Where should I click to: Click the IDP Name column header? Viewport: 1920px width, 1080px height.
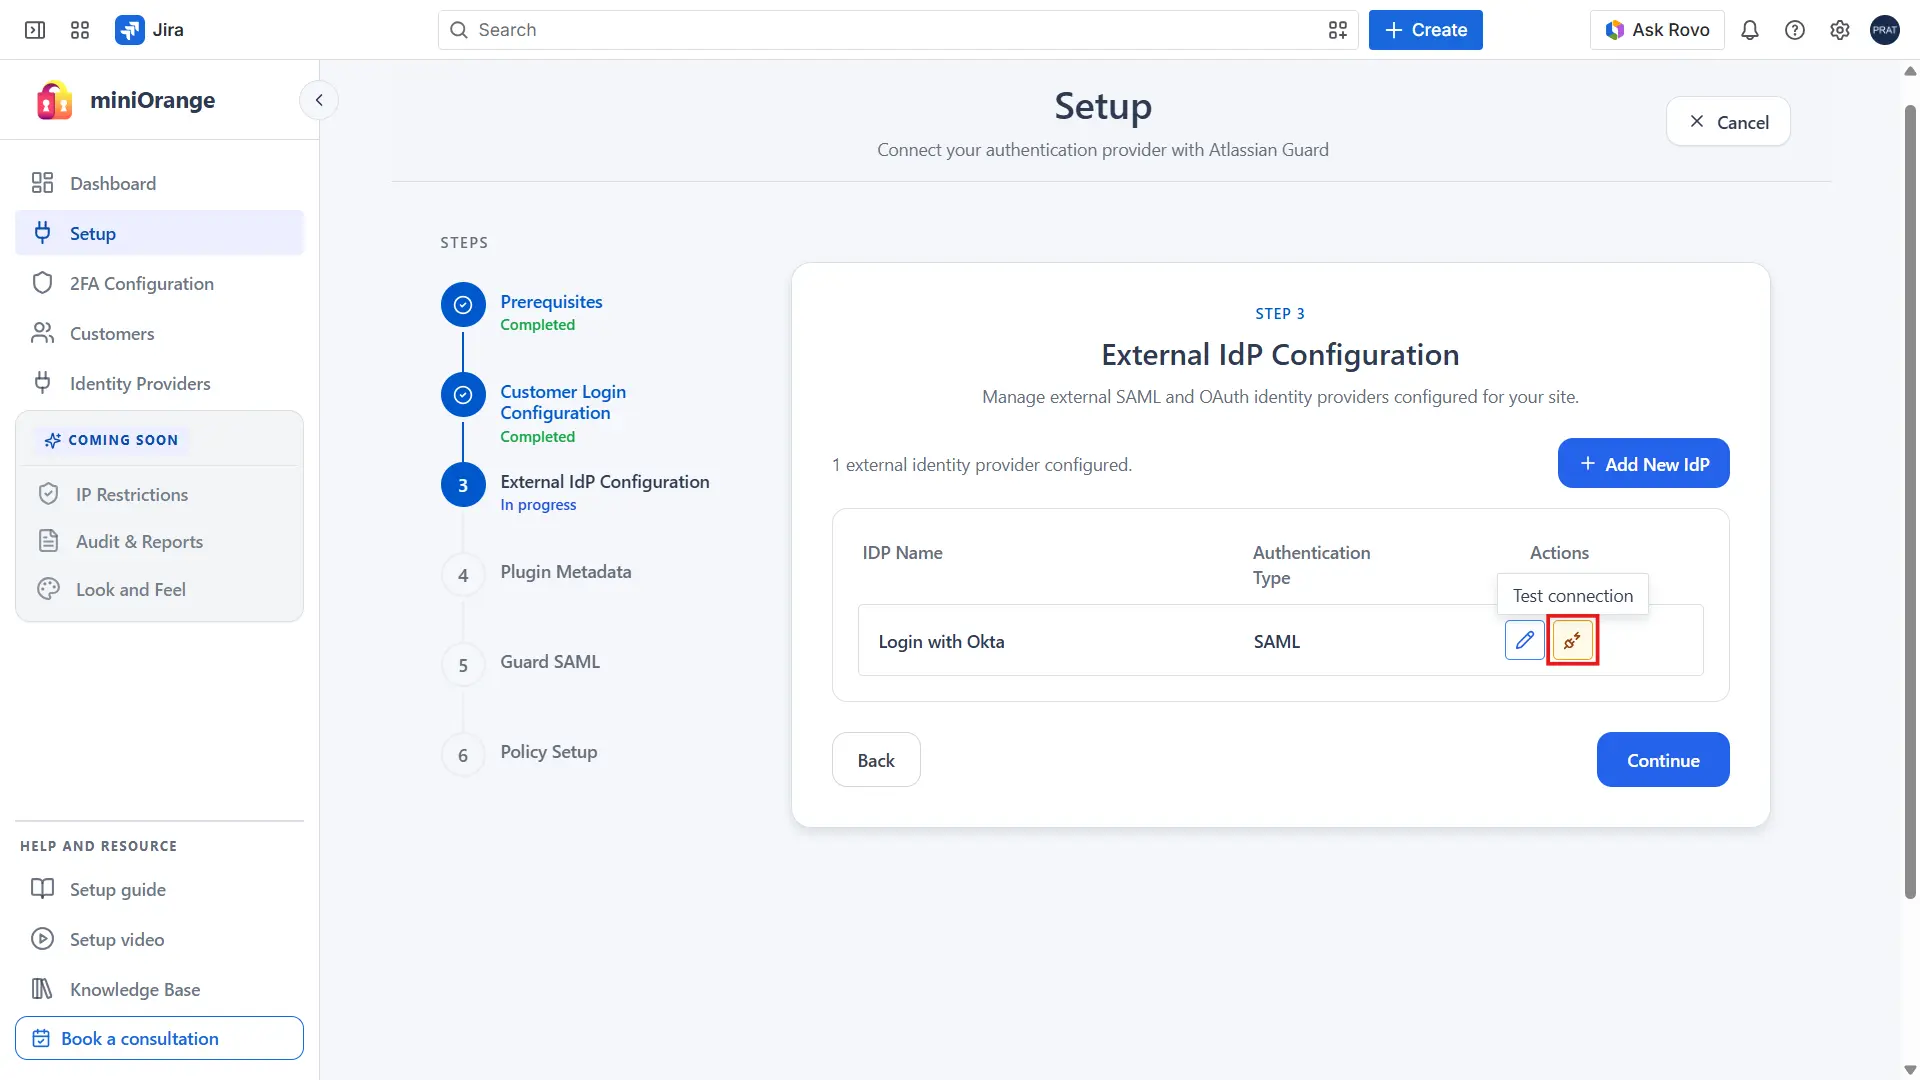click(x=902, y=552)
